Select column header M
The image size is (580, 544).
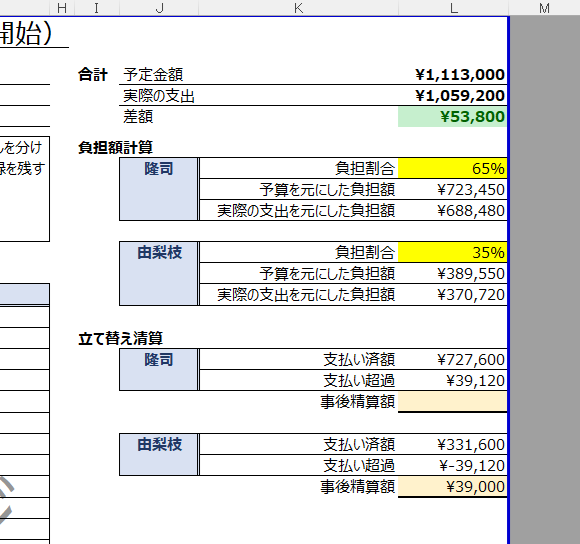[544, 7]
